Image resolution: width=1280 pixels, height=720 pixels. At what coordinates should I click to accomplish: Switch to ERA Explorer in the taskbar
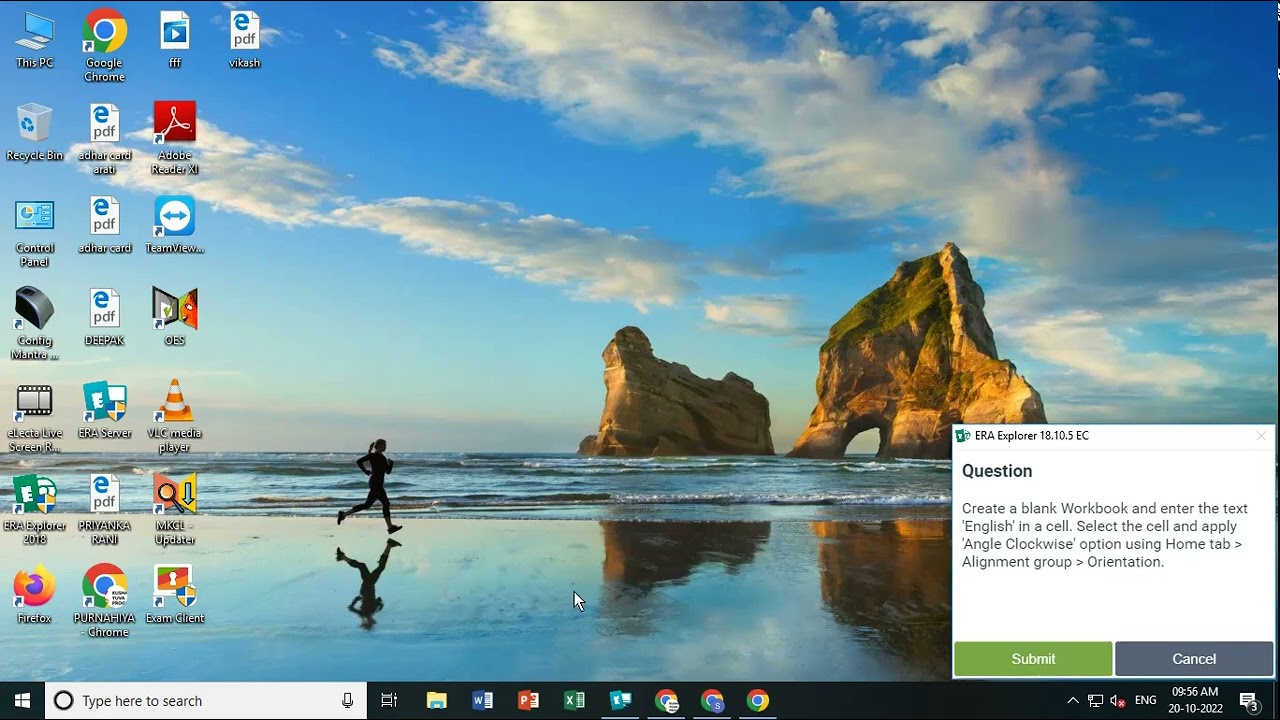(x=621, y=700)
